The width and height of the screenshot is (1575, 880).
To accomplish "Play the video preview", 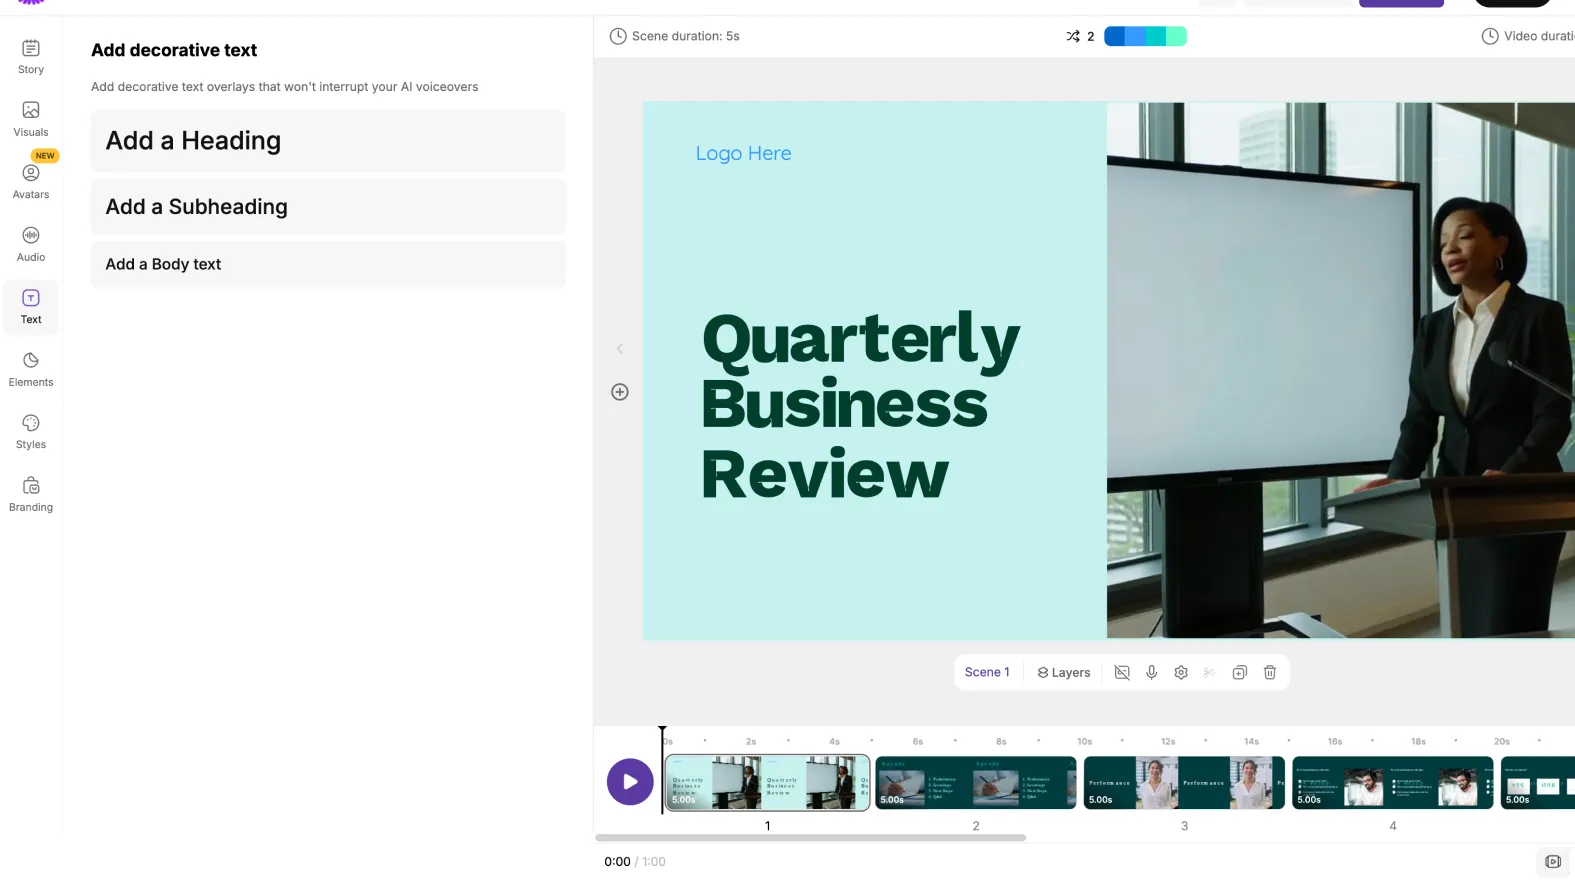I will [x=630, y=782].
